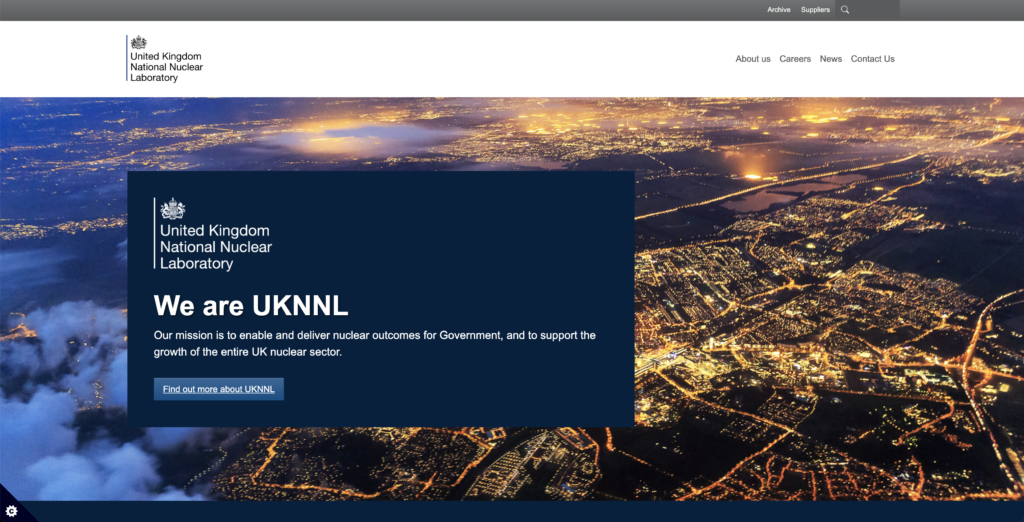1024x522 pixels.
Task: Click the We are UKNNL heading
Action: [251, 305]
